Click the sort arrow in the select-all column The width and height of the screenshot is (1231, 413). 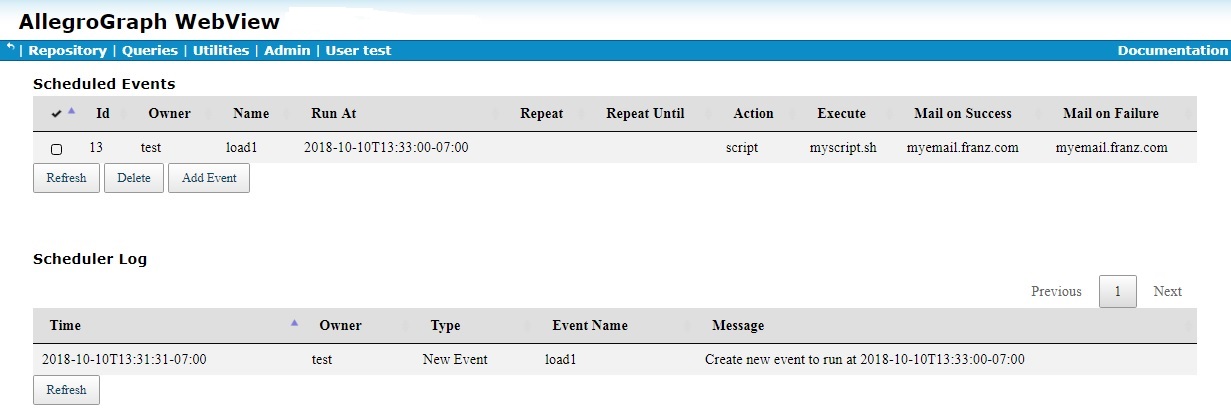coord(71,110)
